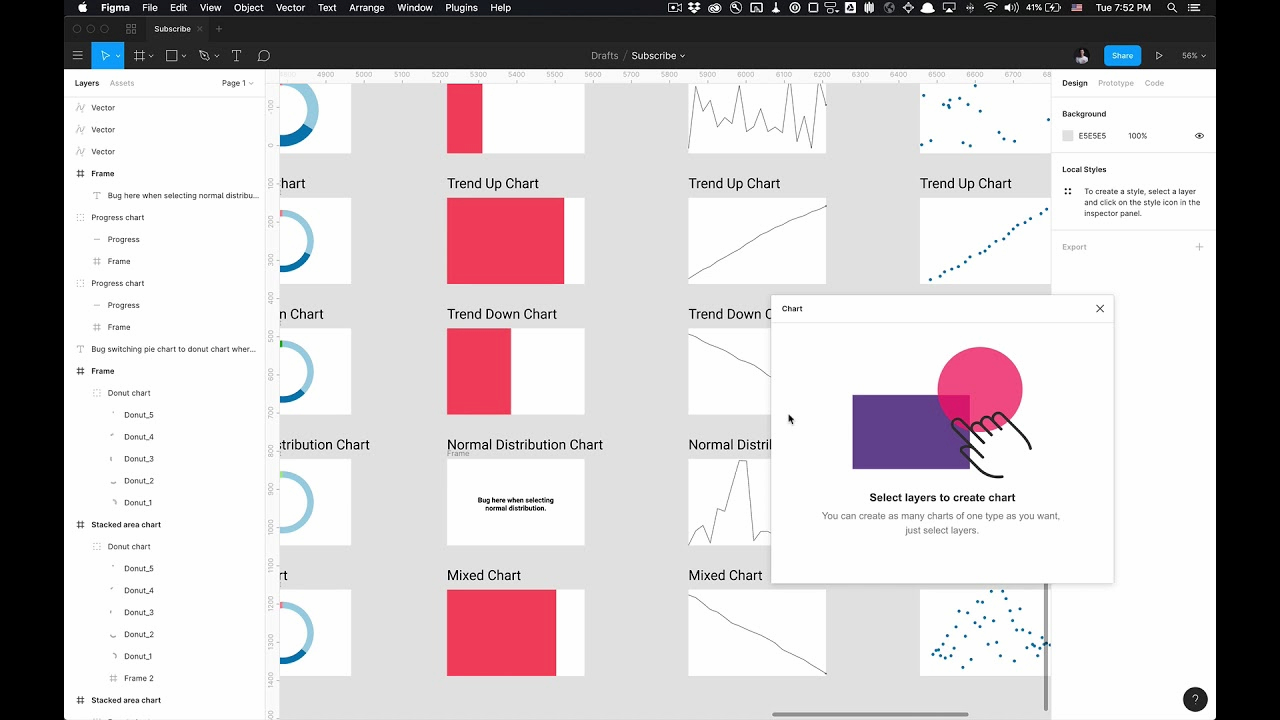Click the Share button
The image size is (1280, 720).
click(1122, 56)
